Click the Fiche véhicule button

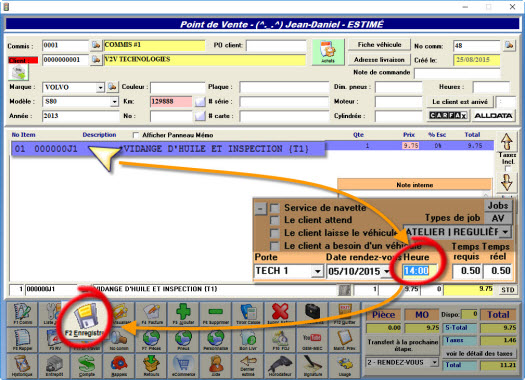click(x=379, y=45)
